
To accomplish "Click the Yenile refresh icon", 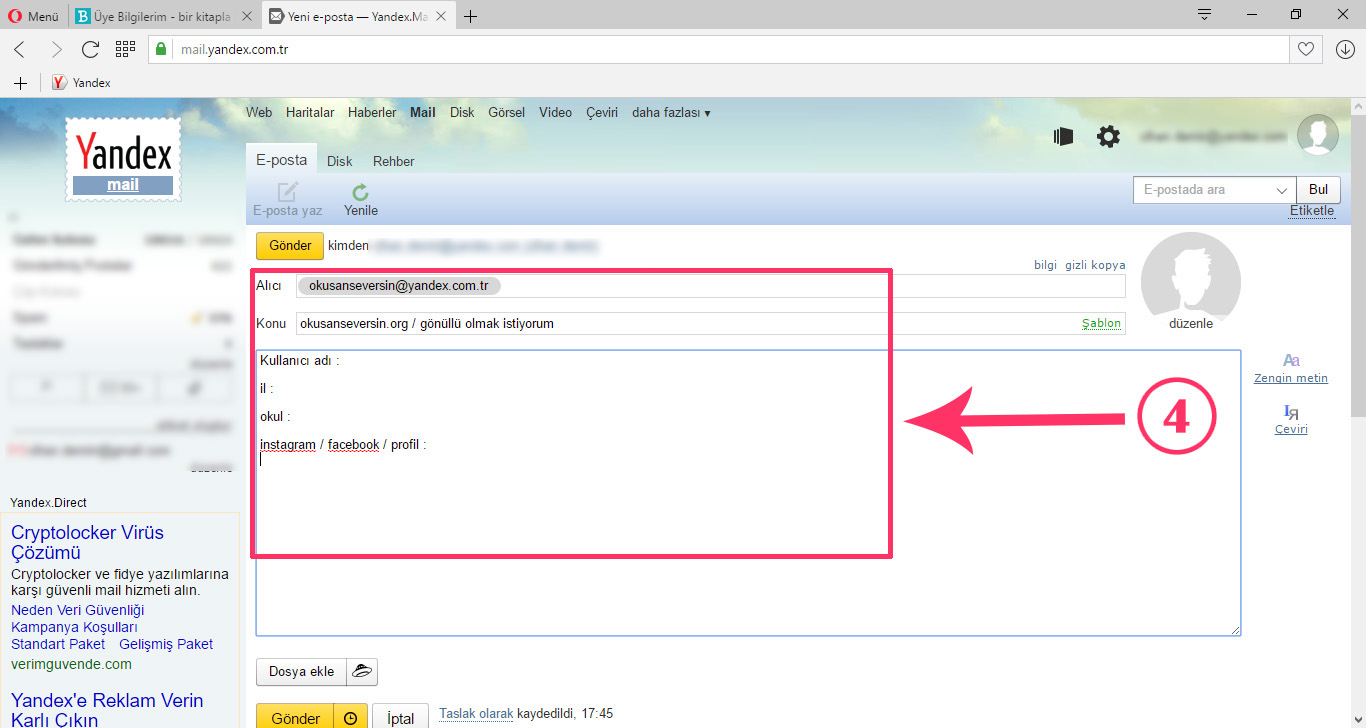I will point(360,193).
